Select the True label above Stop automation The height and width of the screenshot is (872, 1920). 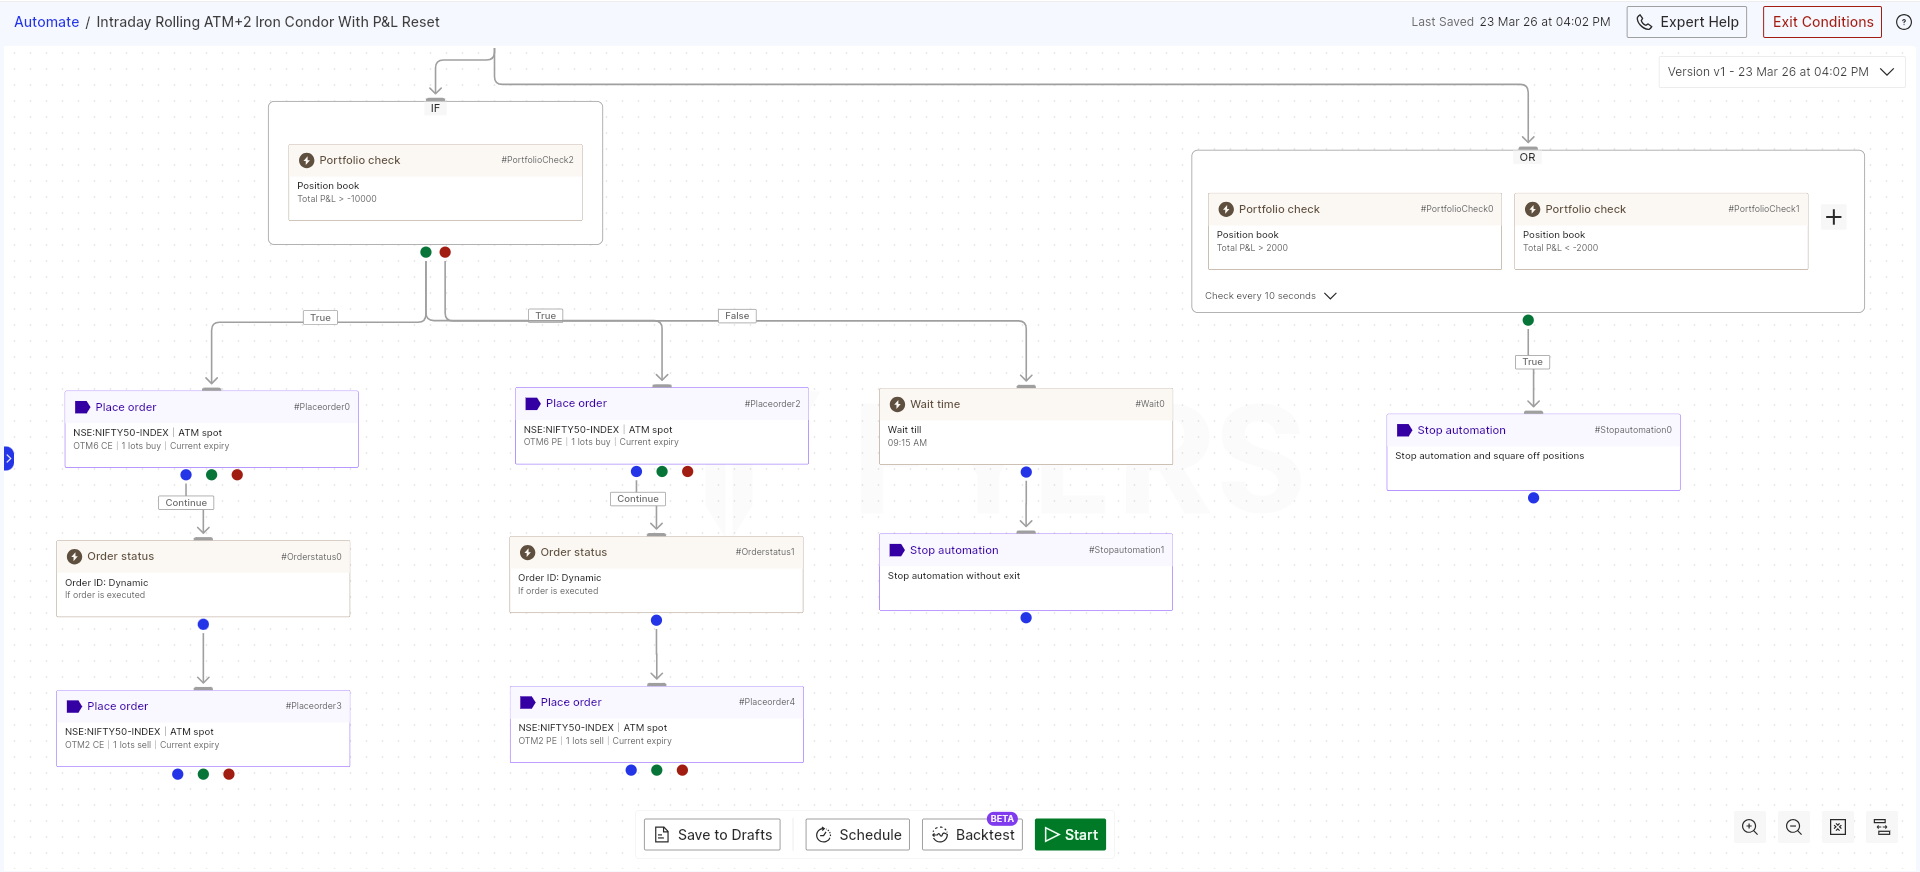pos(1533,362)
